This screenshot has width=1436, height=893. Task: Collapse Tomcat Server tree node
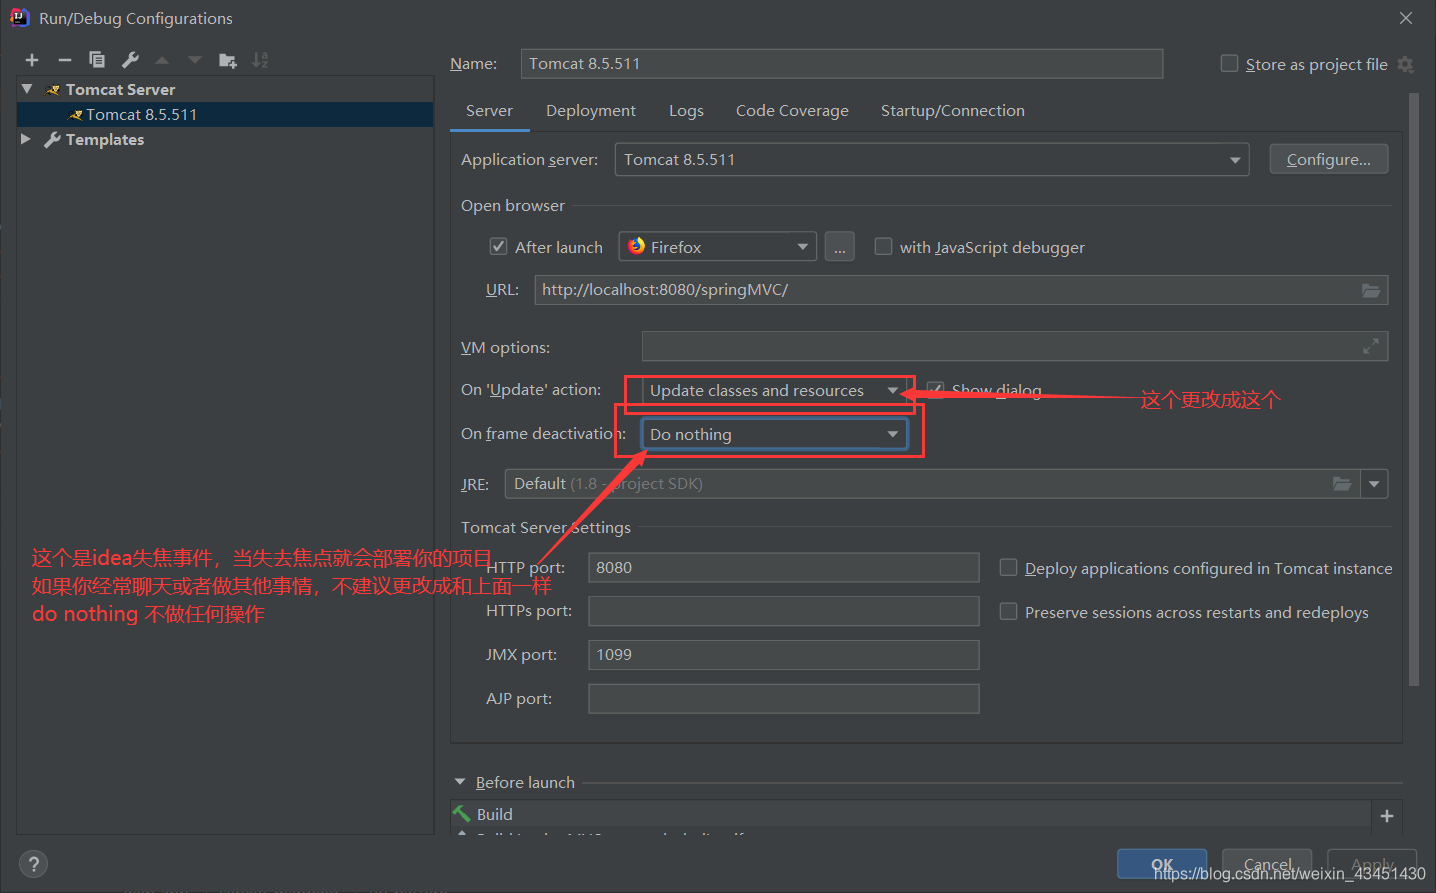27,89
